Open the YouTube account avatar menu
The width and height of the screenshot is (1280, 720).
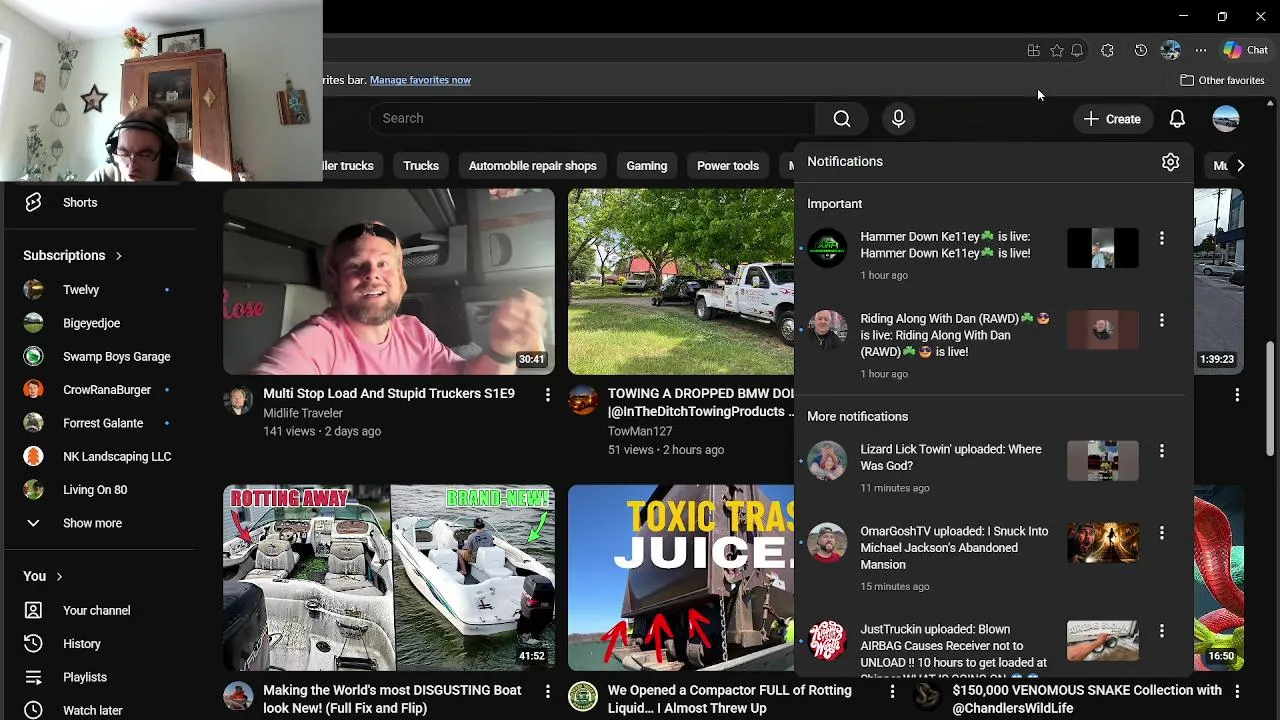pos(1226,119)
